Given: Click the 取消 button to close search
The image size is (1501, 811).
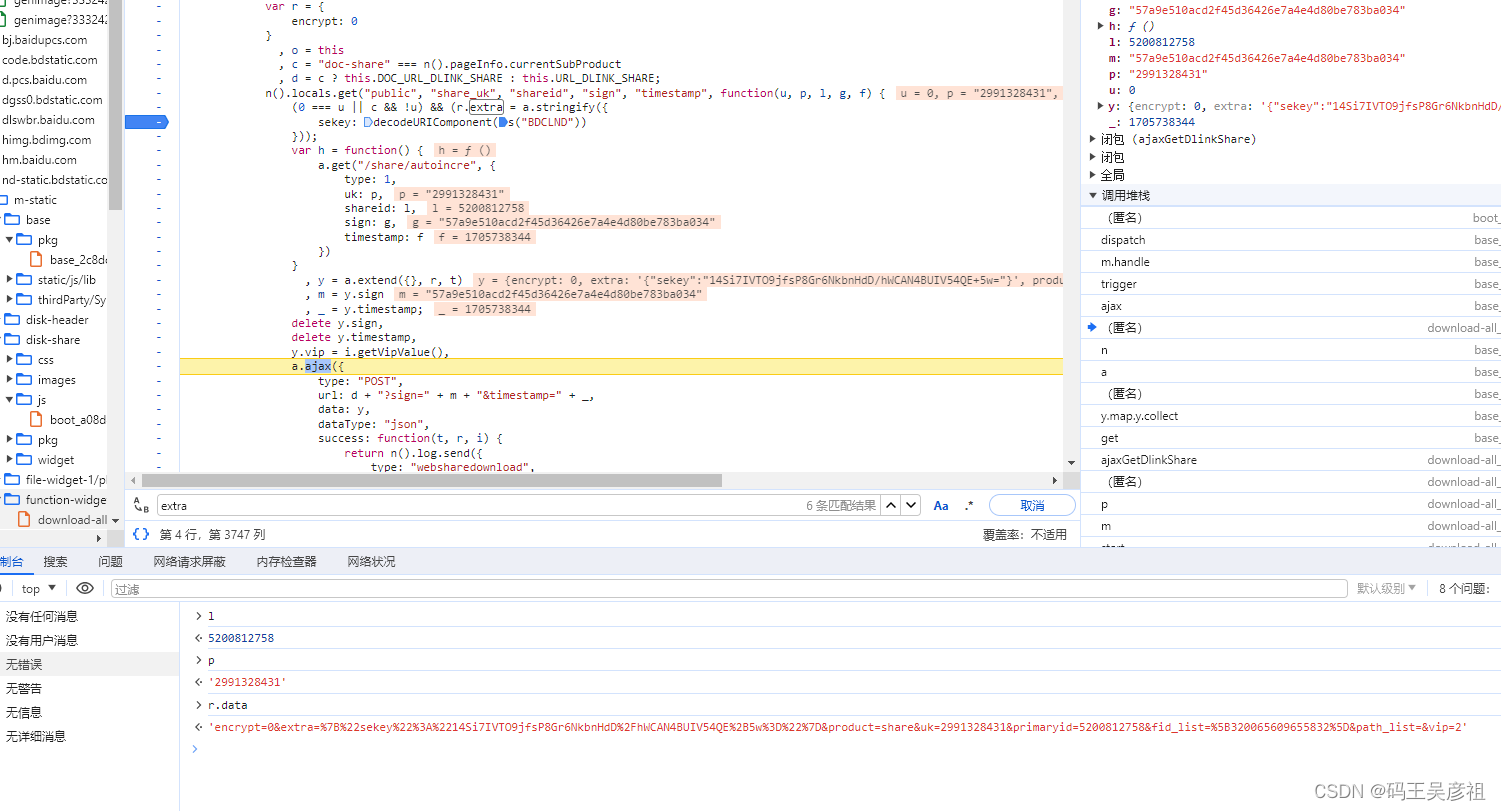Looking at the screenshot, I should [1032, 505].
